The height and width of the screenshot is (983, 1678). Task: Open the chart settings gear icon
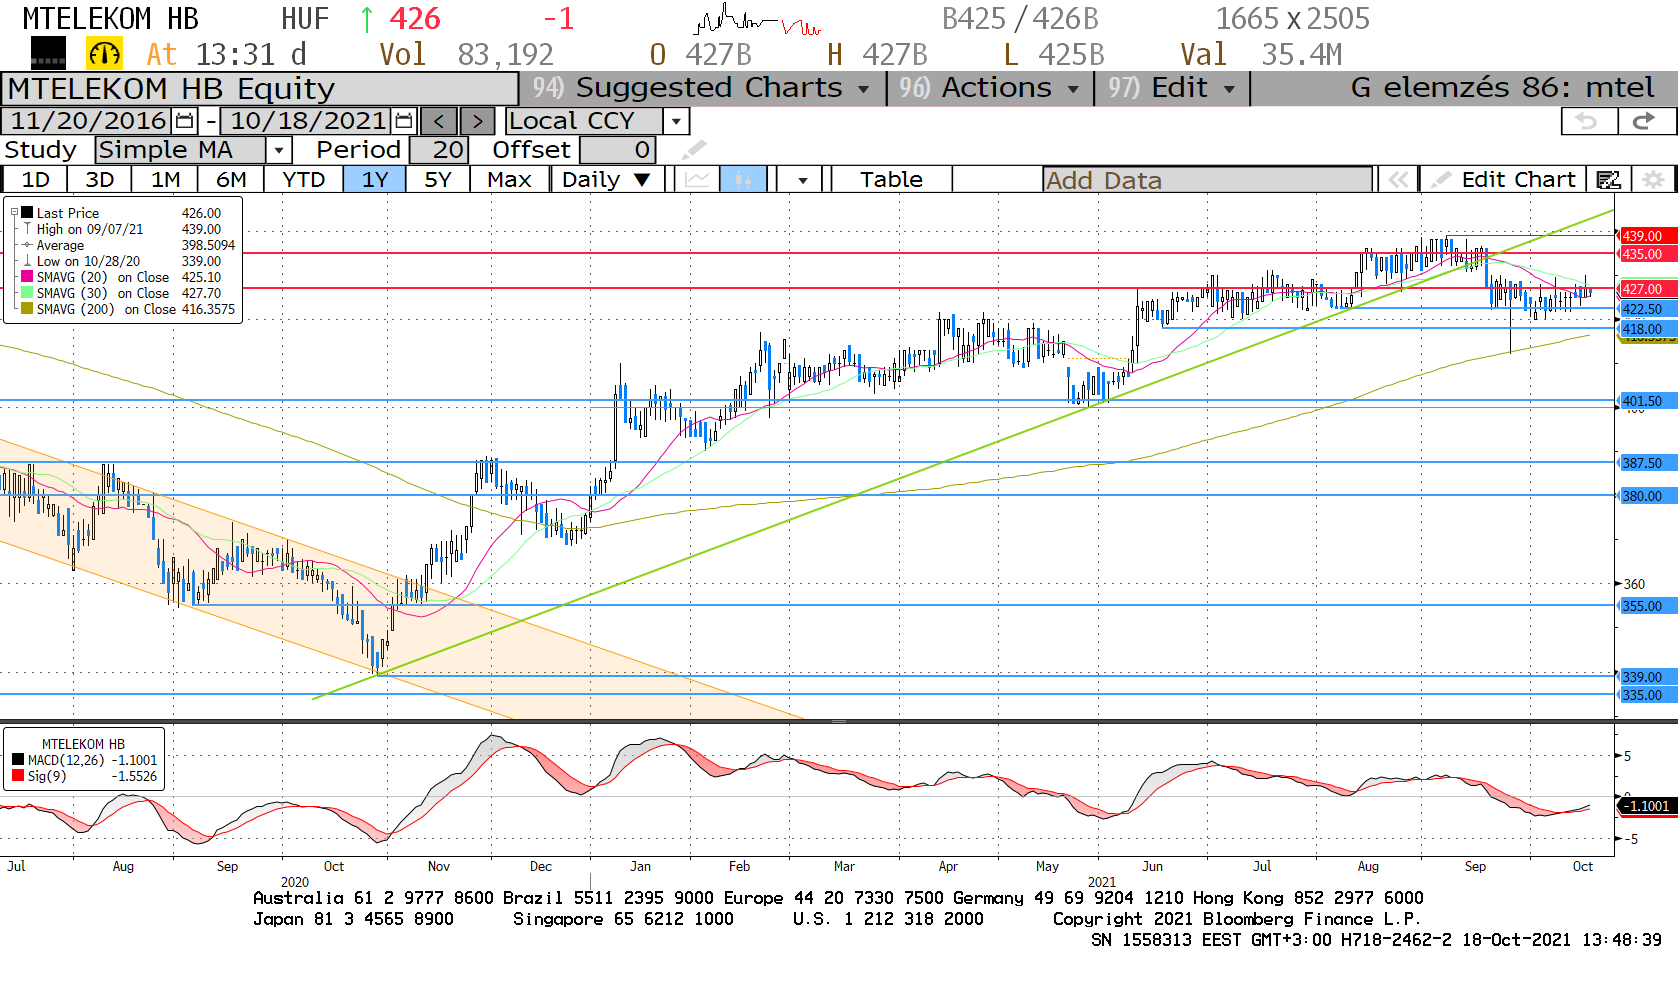coord(1654,180)
